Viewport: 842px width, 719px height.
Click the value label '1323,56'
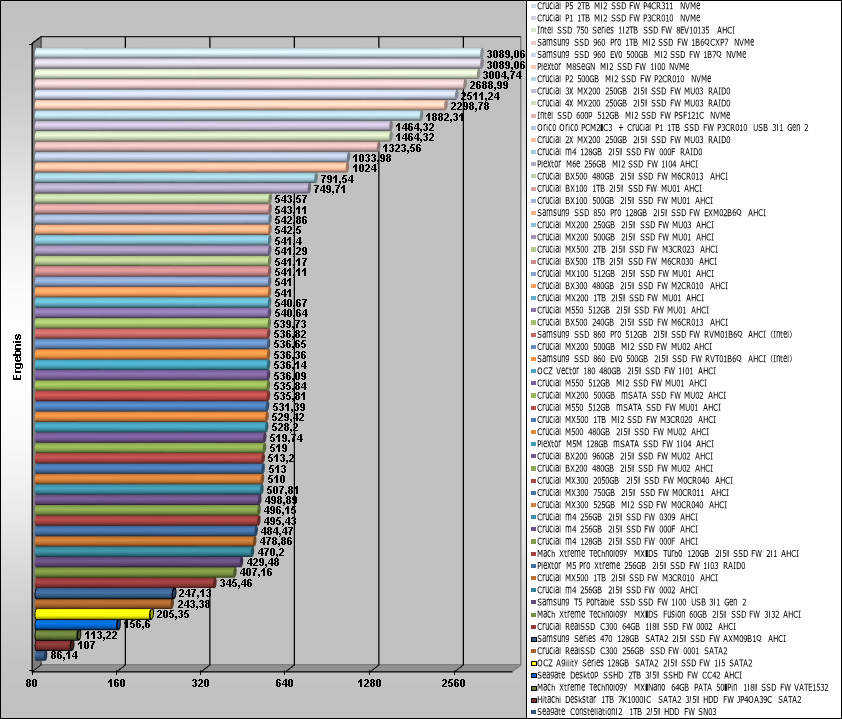402,148
